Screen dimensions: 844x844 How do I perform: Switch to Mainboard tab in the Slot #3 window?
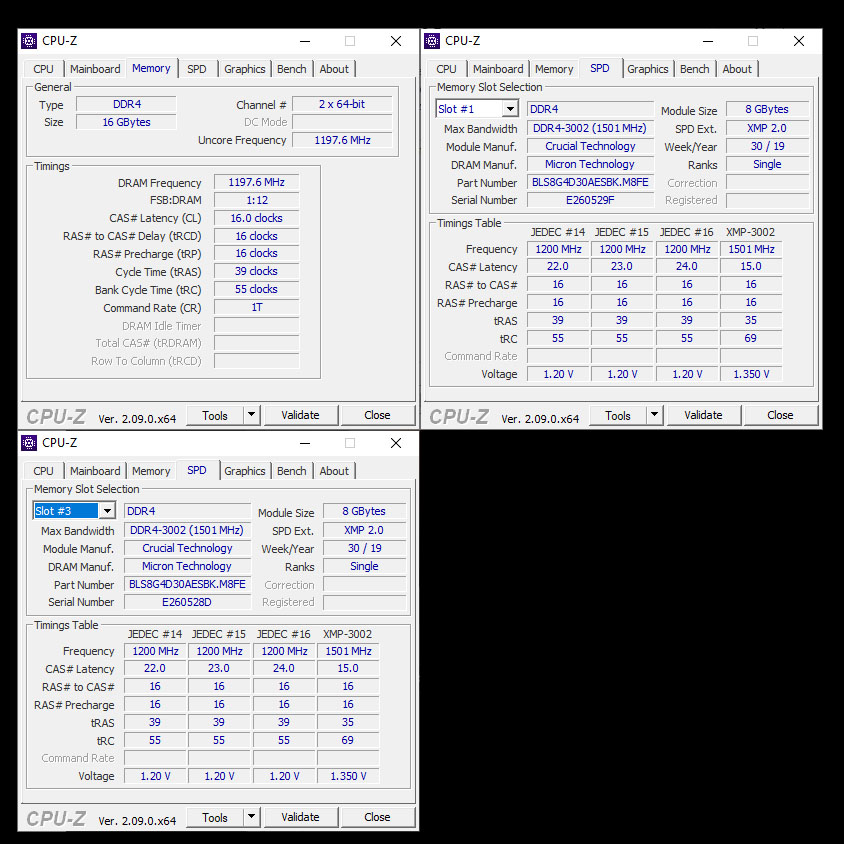[x=95, y=471]
